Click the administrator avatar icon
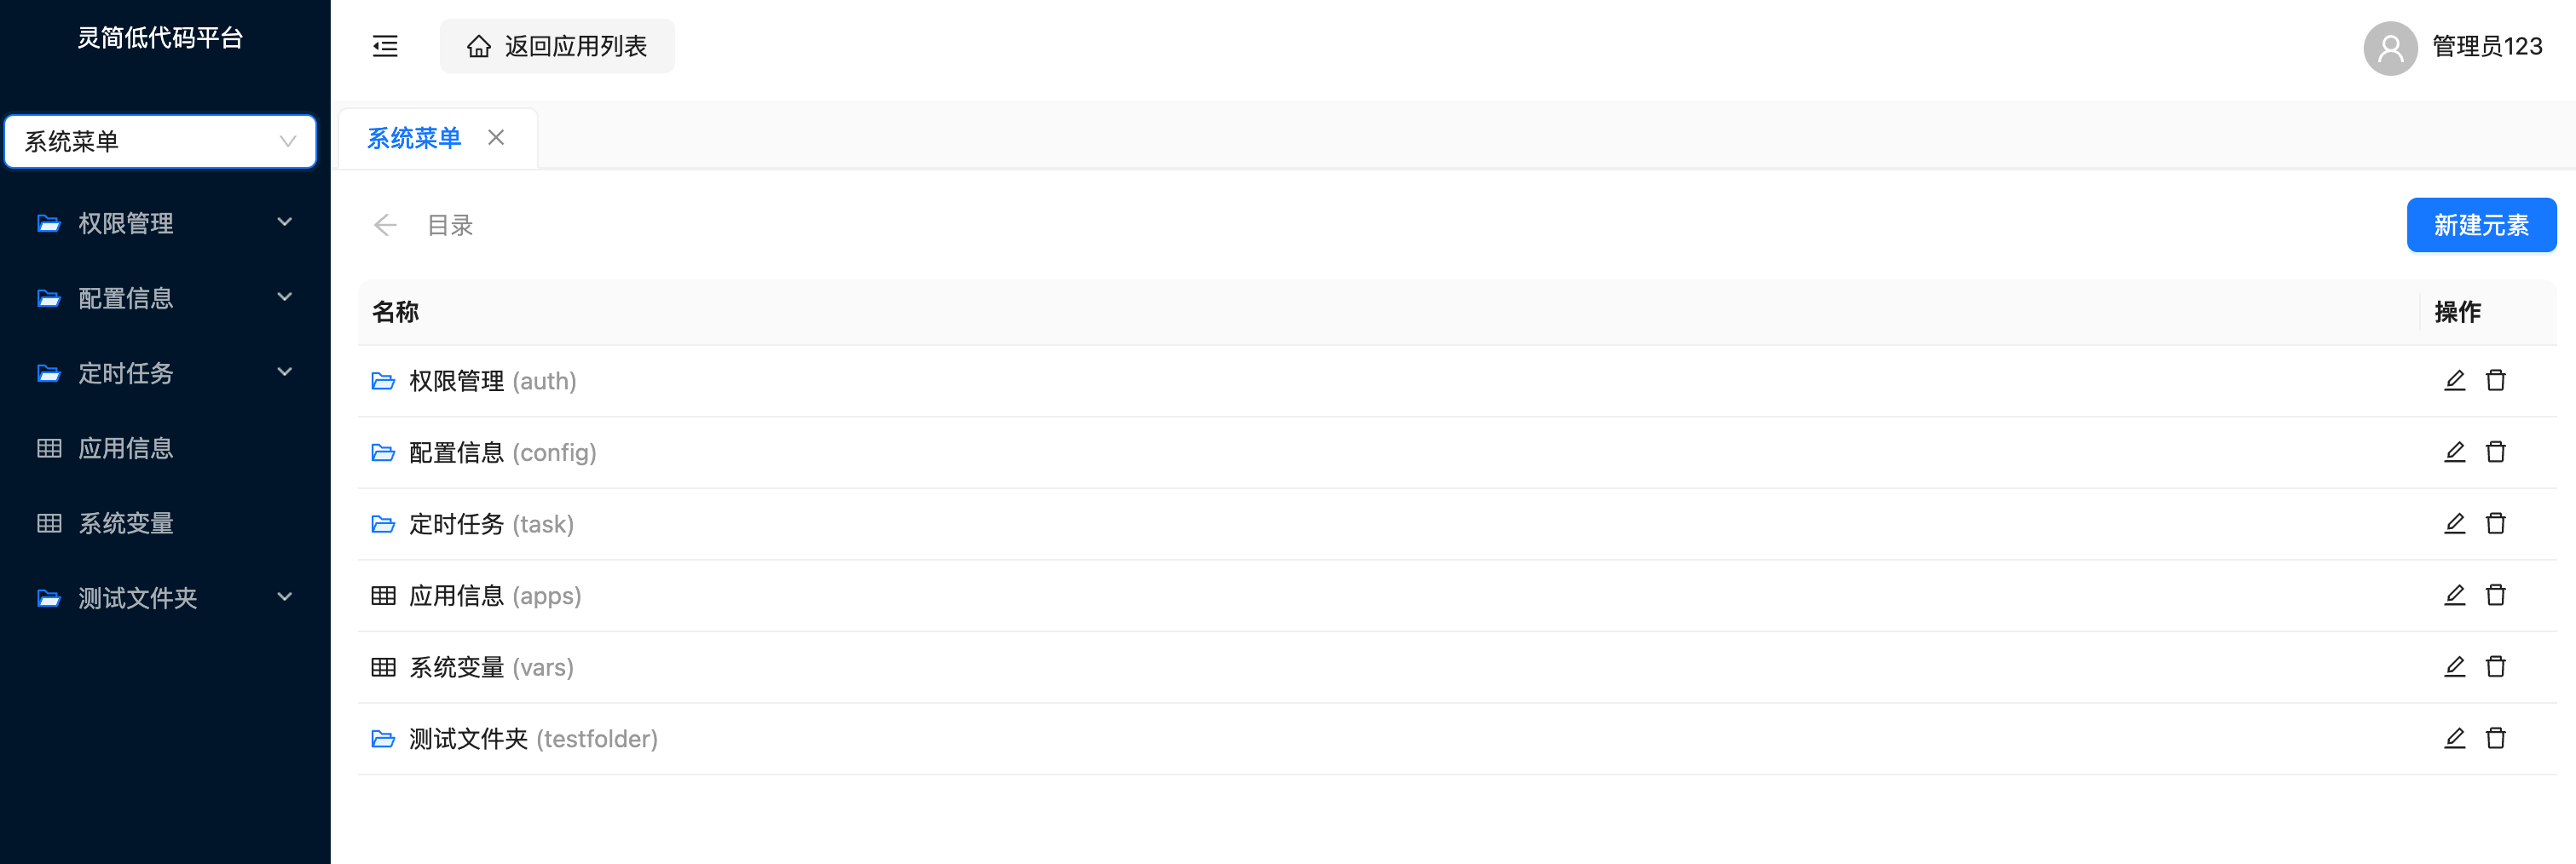The height and width of the screenshot is (864, 2576). (x=2389, y=47)
